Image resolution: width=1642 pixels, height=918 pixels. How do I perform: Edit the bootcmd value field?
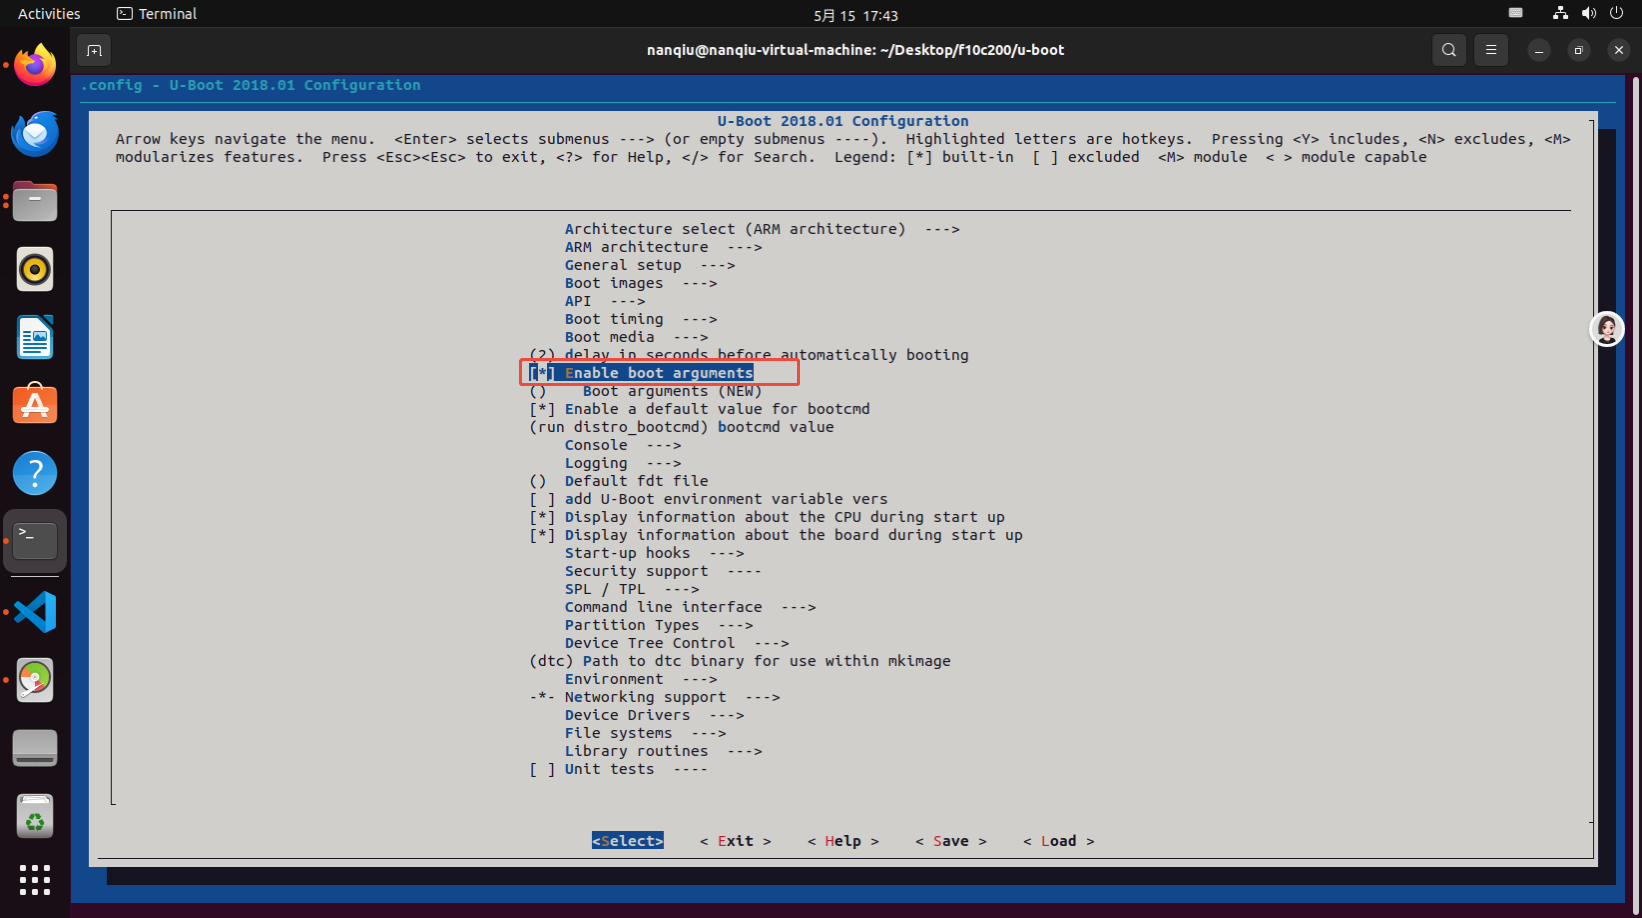tap(681, 427)
